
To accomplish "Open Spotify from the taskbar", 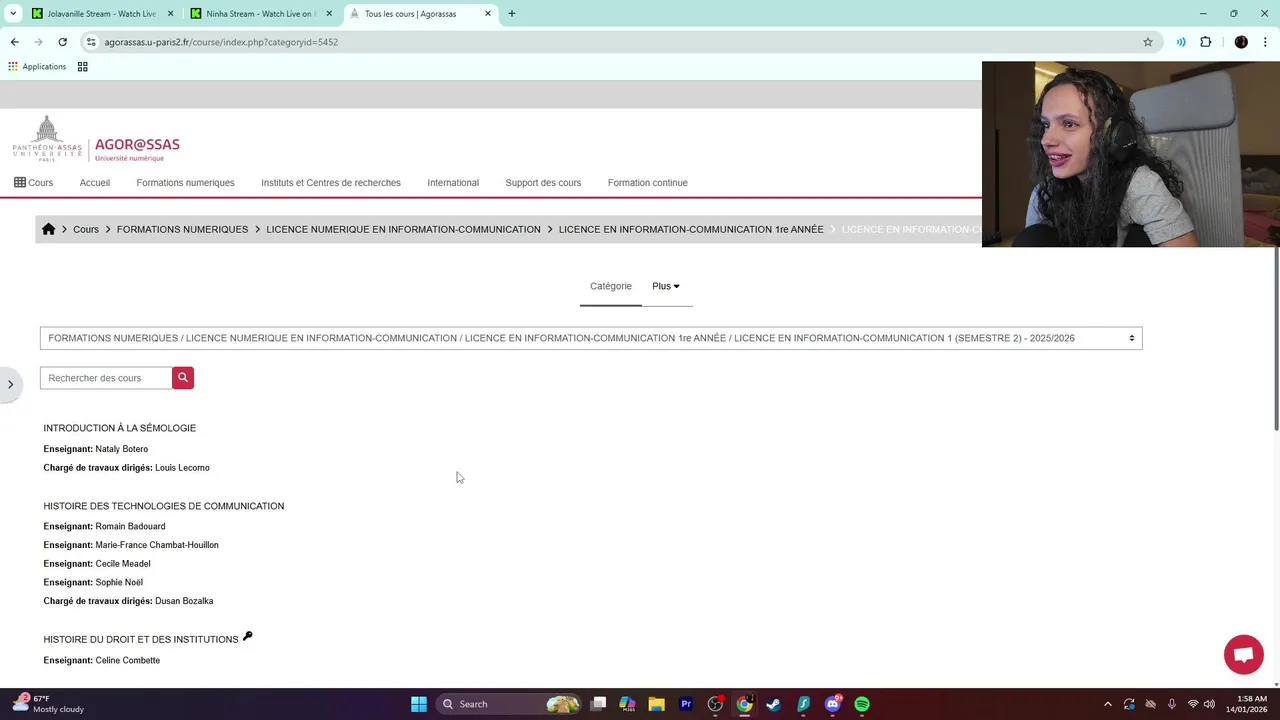I will click(862, 704).
